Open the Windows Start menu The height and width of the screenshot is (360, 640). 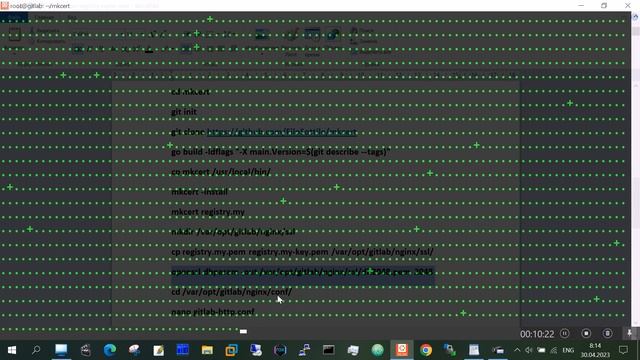click(11, 350)
